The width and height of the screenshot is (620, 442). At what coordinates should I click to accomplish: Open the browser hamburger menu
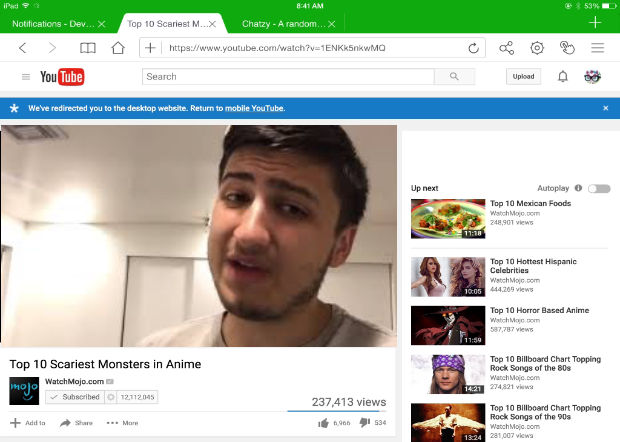[x=597, y=48]
